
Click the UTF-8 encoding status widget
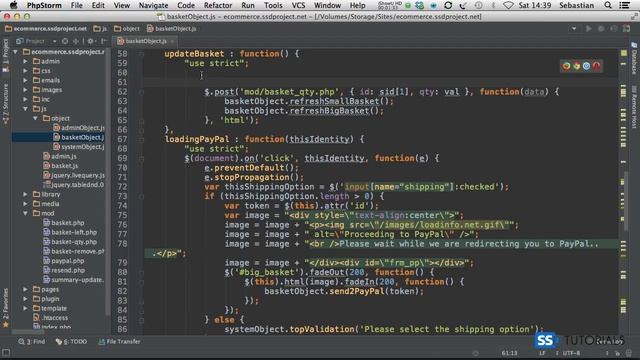[571, 353]
